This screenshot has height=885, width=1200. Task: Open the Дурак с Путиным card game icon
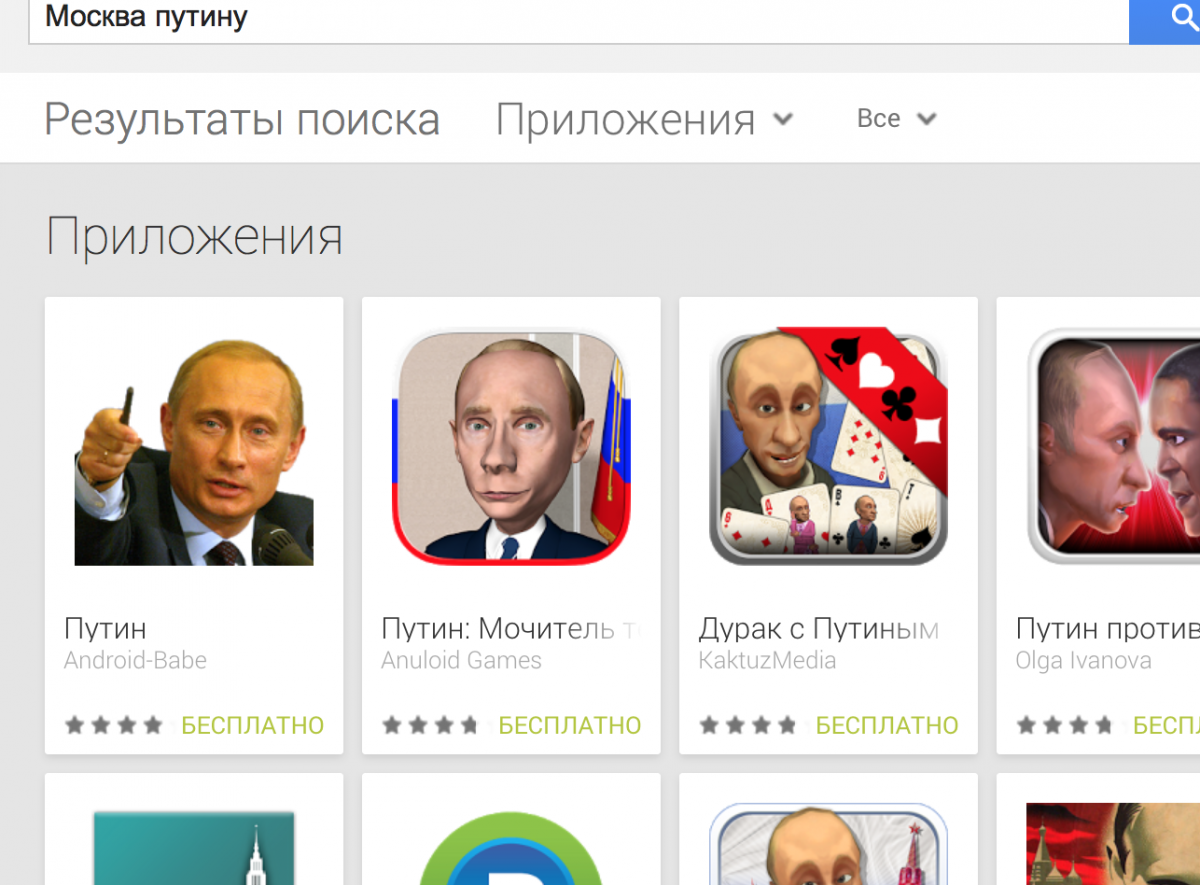[x=828, y=446]
